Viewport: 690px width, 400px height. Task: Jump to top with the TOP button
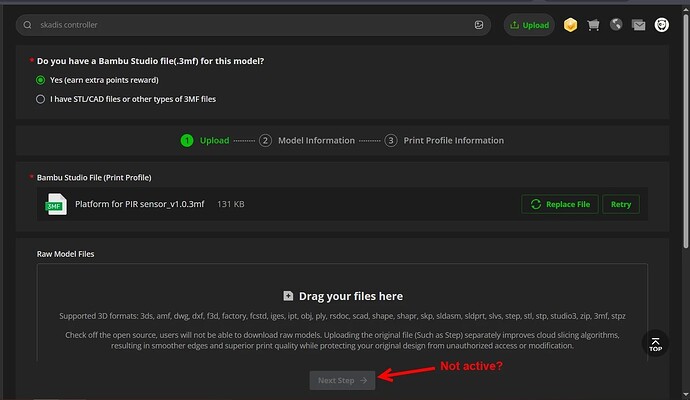pyautogui.click(x=655, y=344)
